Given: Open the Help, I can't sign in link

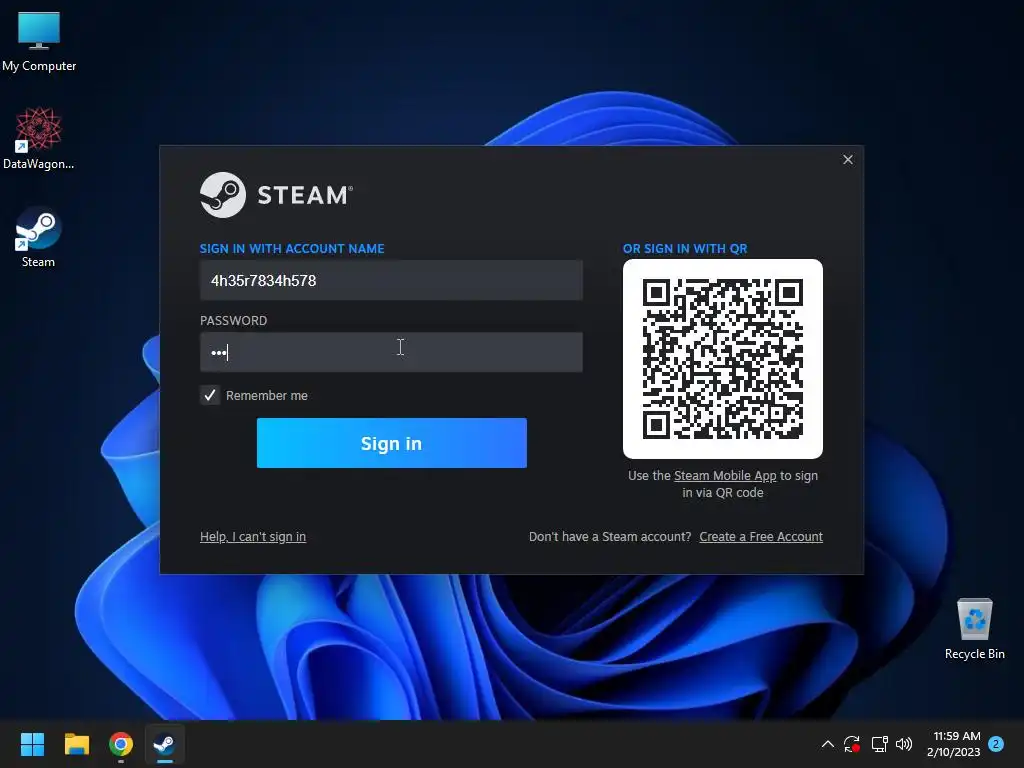Looking at the screenshot, I should pyautogui.click(x=253, y=536).
